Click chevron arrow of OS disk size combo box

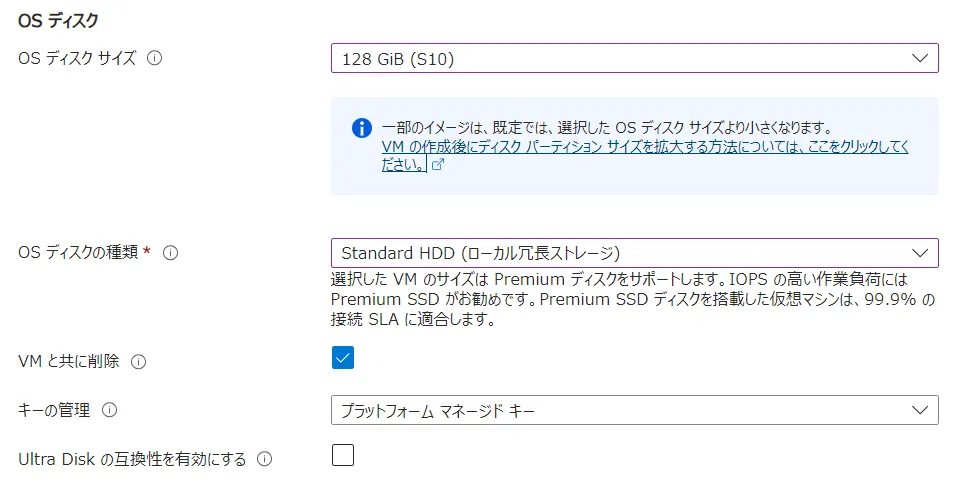[x=920, y=59]
